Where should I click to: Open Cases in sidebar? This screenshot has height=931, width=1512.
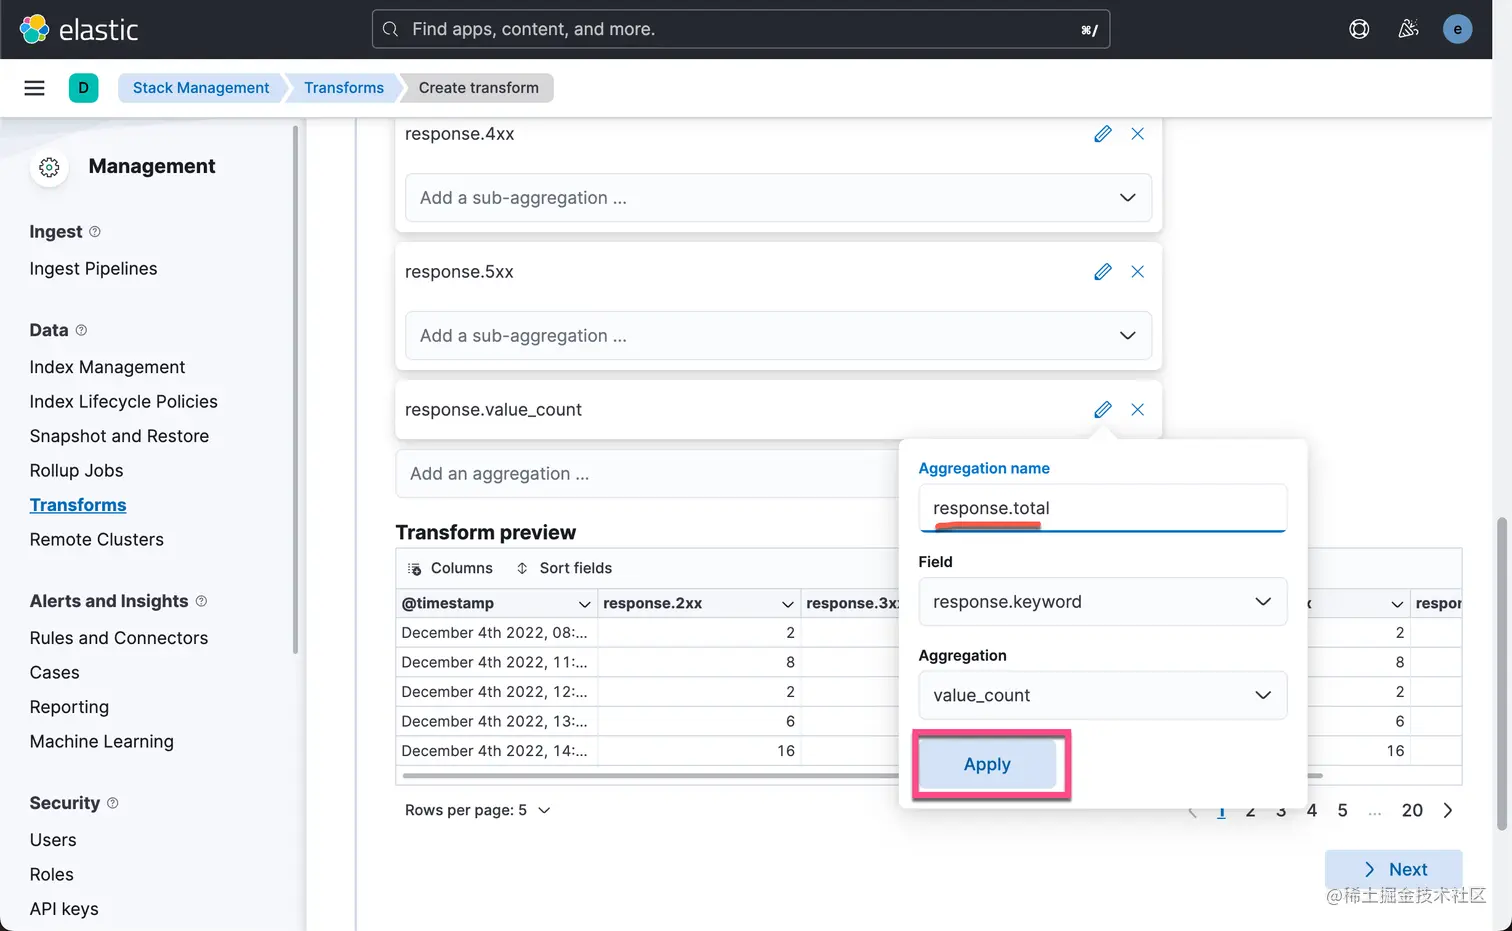click(54, 673)
